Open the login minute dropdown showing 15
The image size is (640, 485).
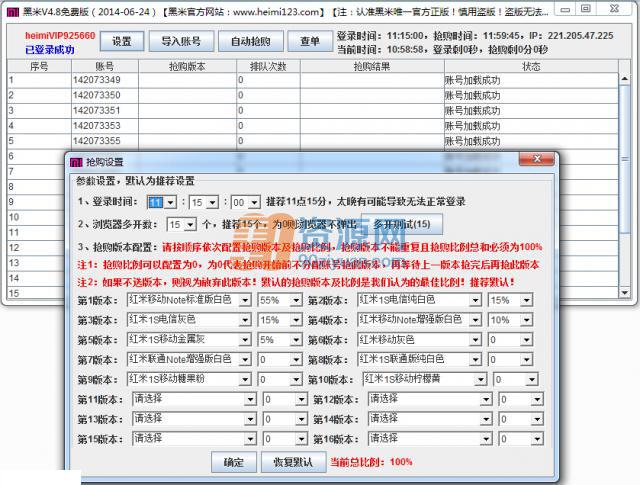tap(204, 202)
